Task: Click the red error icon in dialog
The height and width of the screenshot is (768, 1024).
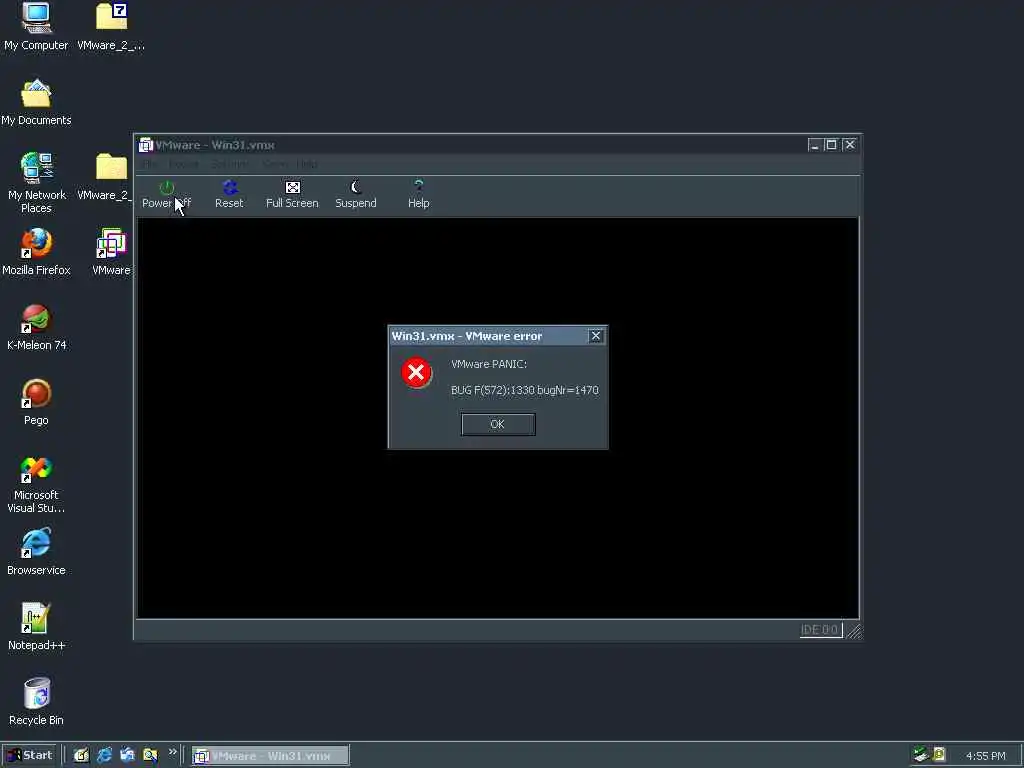Action: 416,373
